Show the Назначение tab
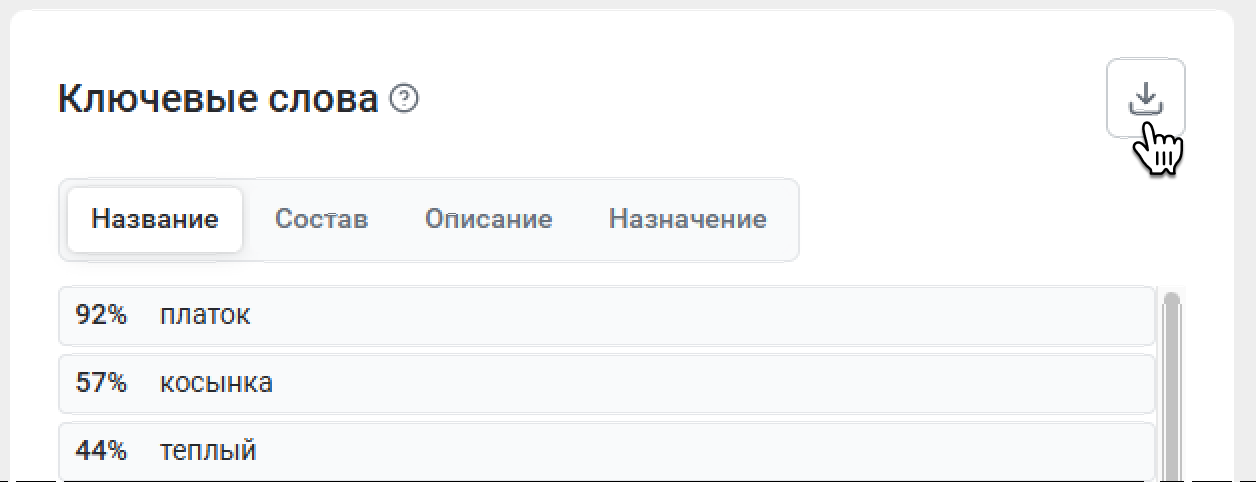The width and height of the screenshot is (1256, 482). coord(687,219)
